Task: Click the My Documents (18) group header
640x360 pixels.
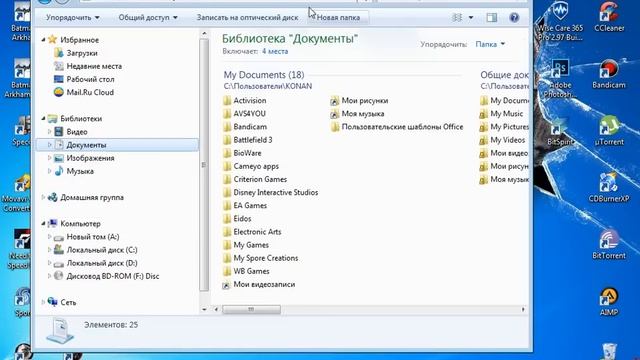Action: pyautogui.click(x=264, y=75)
